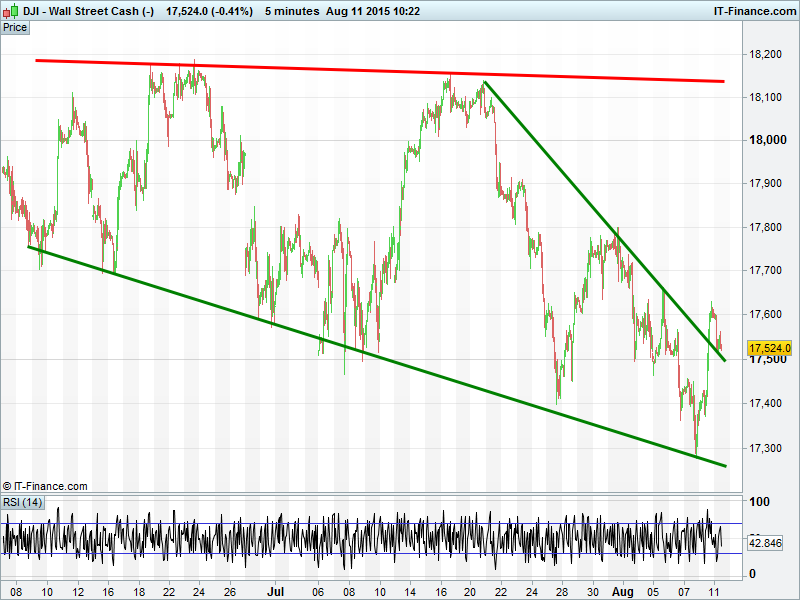The width and height of the screenshot is (800, 600).
Task: Click the 17,700 price axis label
Action: pos(765,270)
